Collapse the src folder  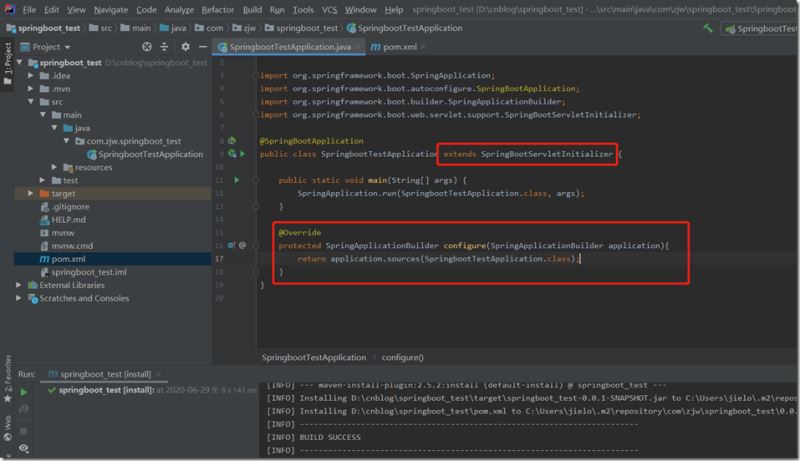pyautogui.click(x=31, y=101)
